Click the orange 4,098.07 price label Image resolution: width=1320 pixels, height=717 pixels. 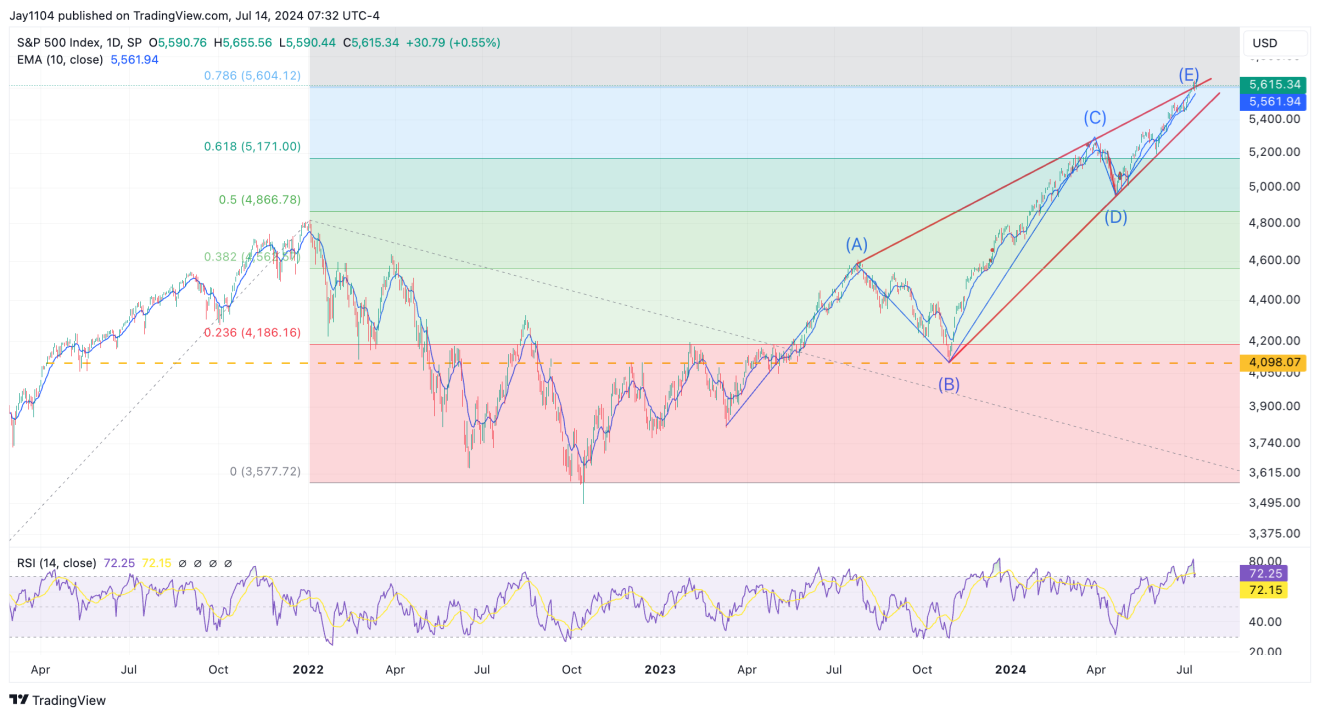click(x=1273, y=362)
